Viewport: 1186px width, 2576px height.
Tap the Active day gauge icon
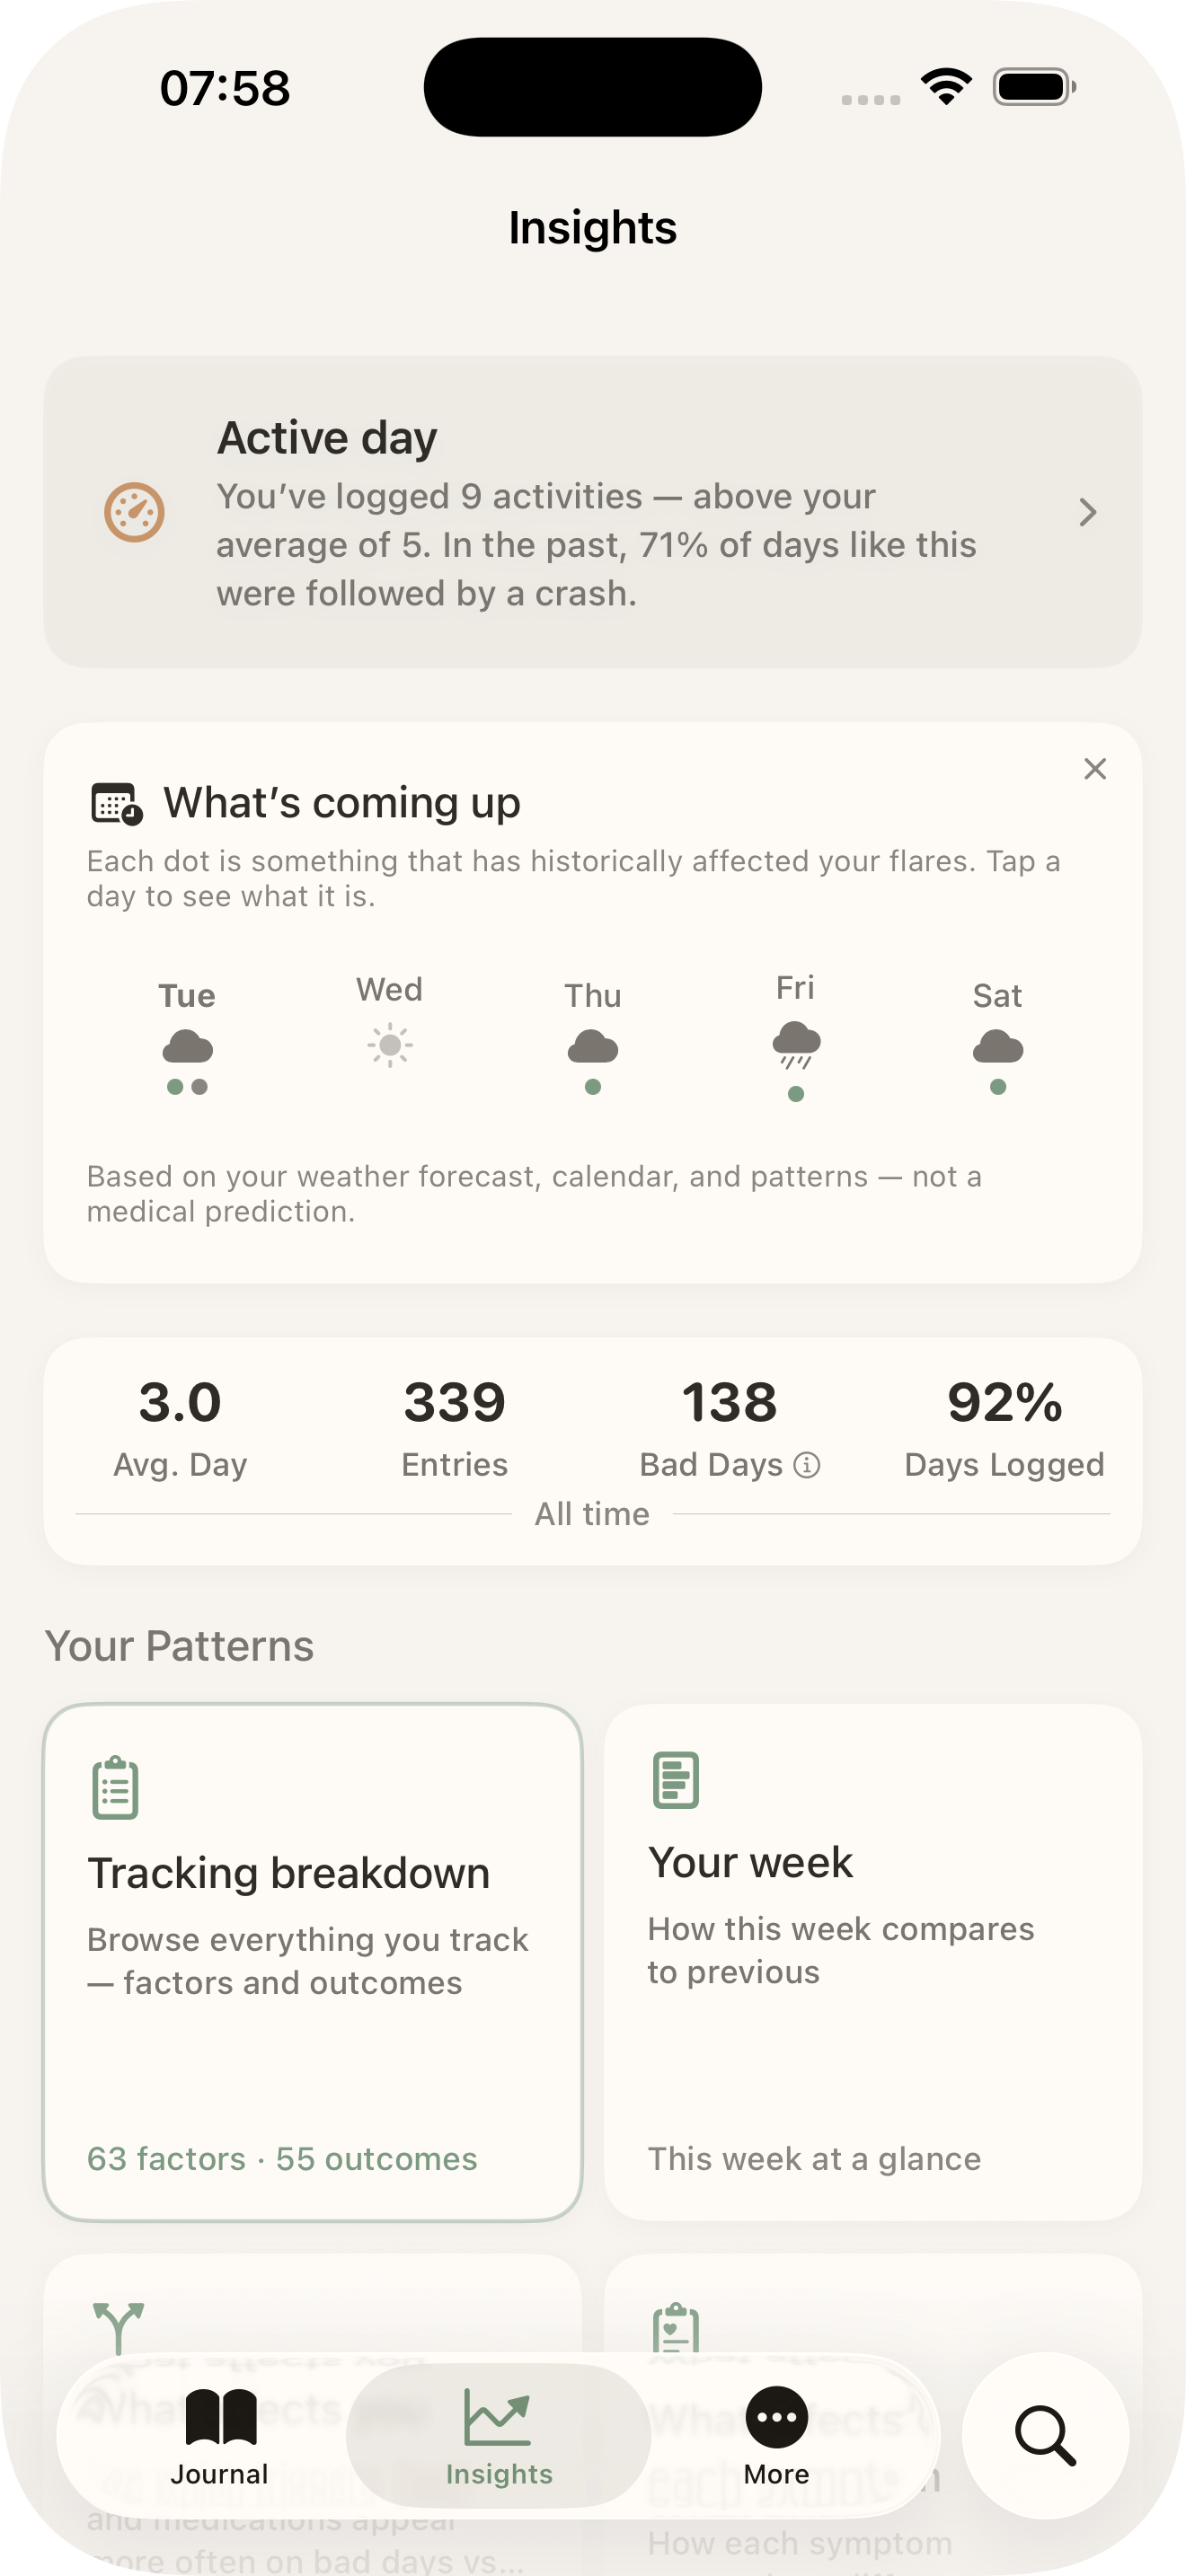[x=134, y=513]
